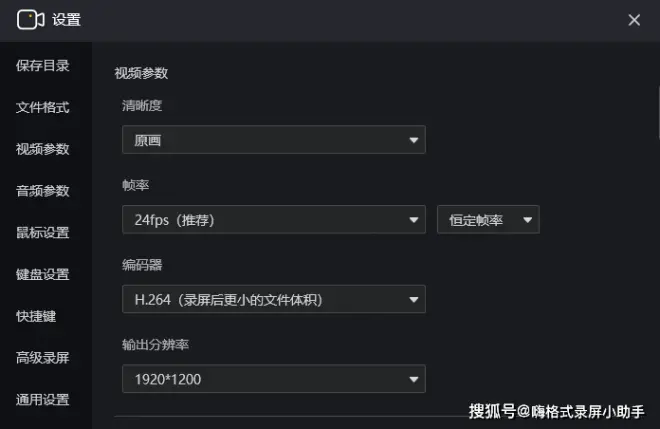Click the vertical scrollbar at the window's right edge
660x429 pixels.
coord(658,112)
